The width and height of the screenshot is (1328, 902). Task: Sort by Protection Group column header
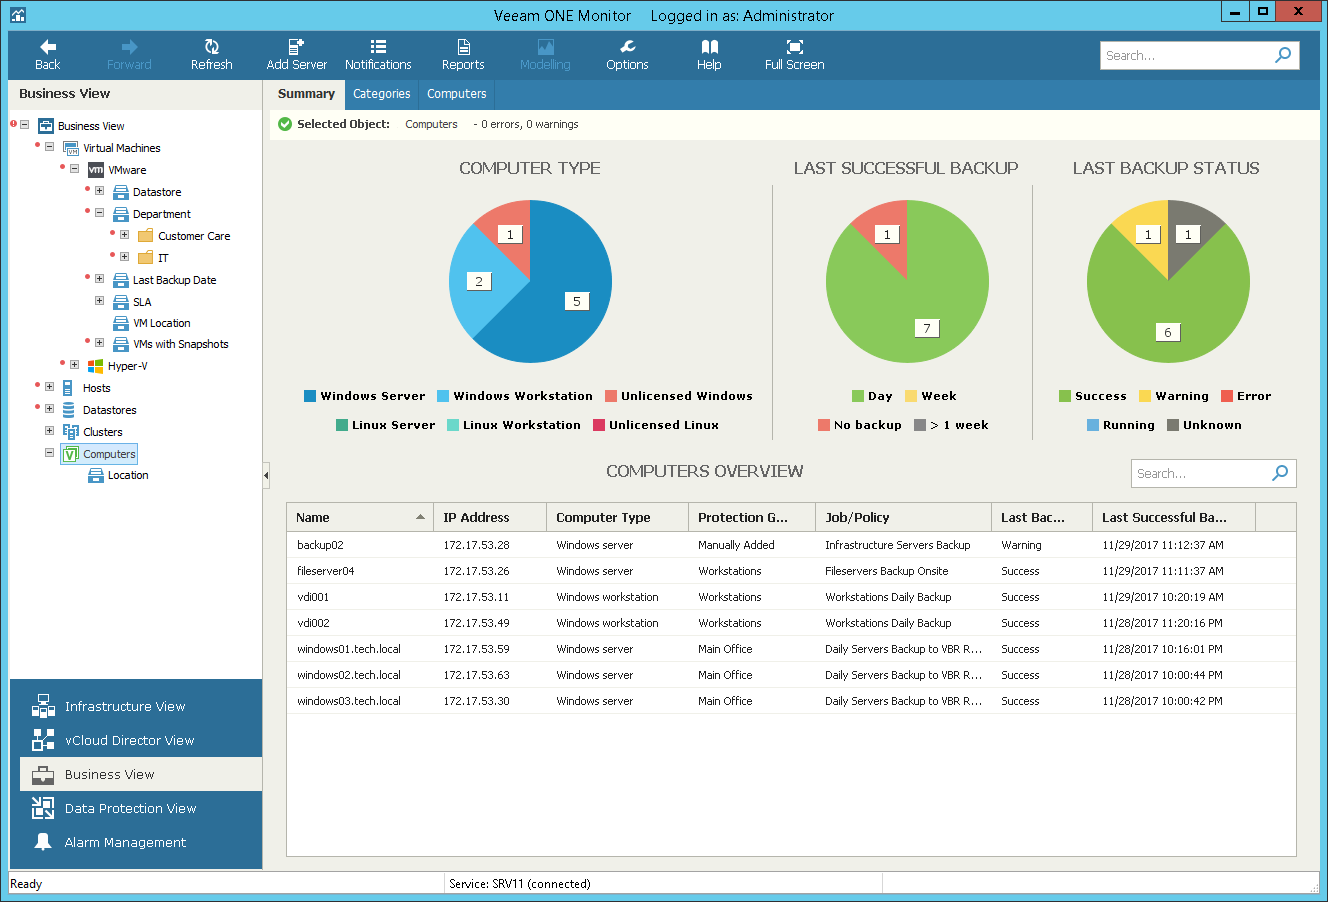pos(752,517)
